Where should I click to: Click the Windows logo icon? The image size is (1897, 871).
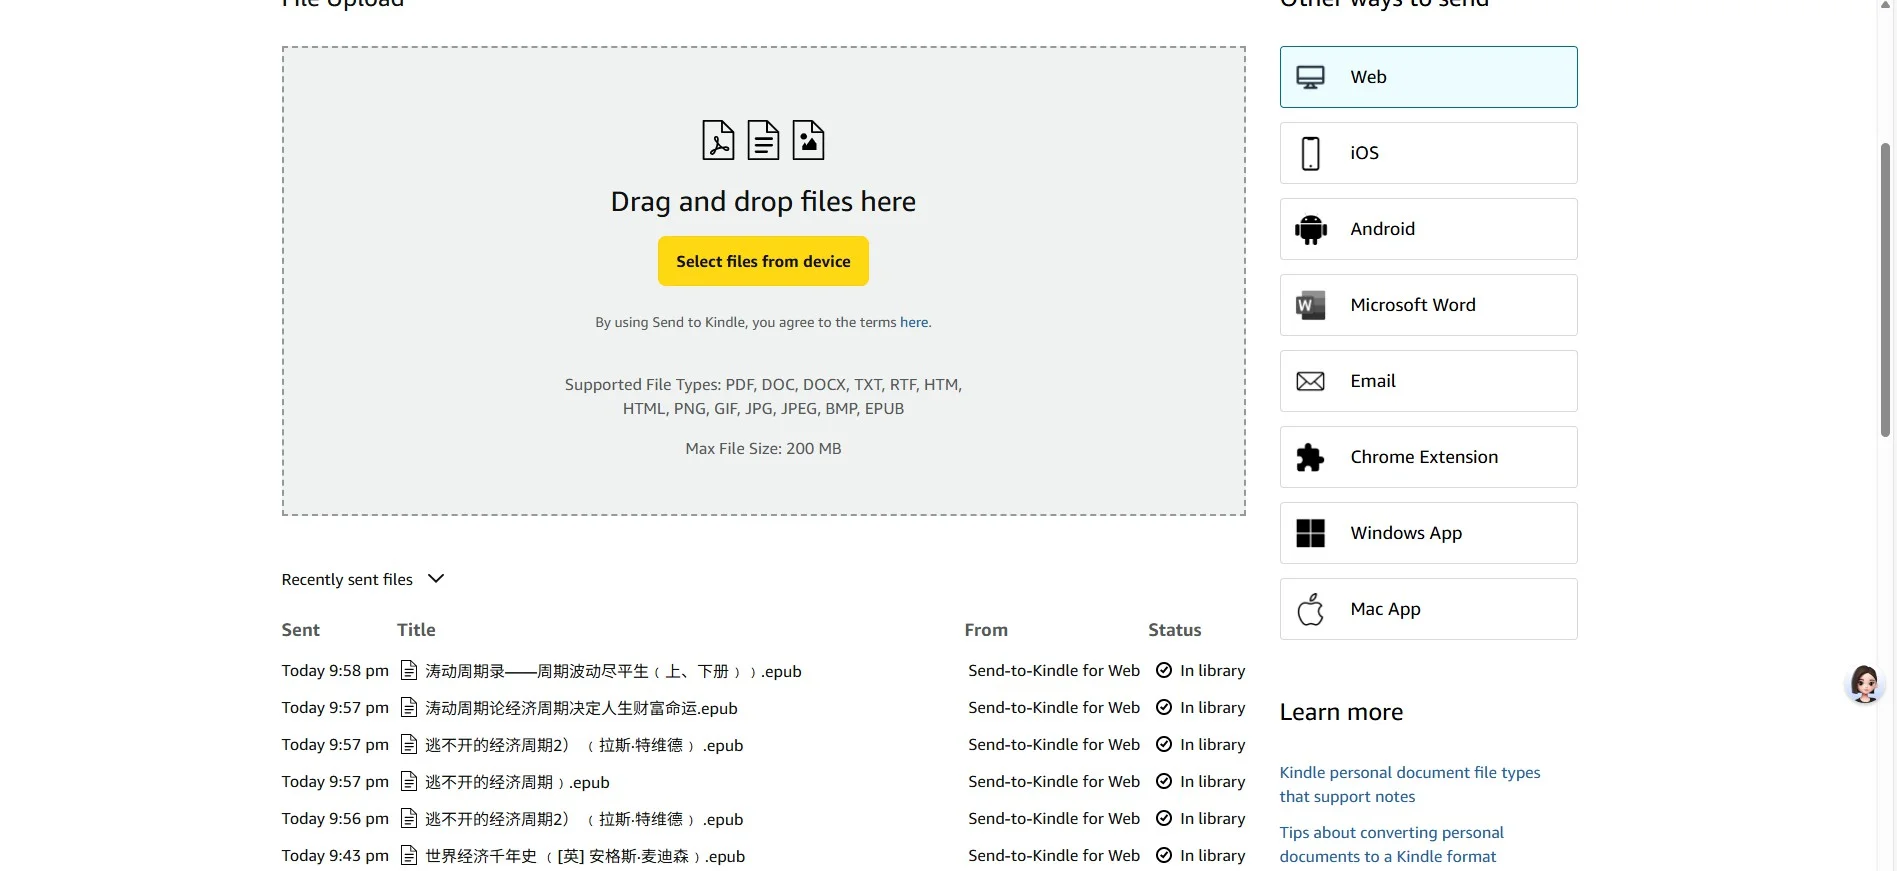(1310, 533)
